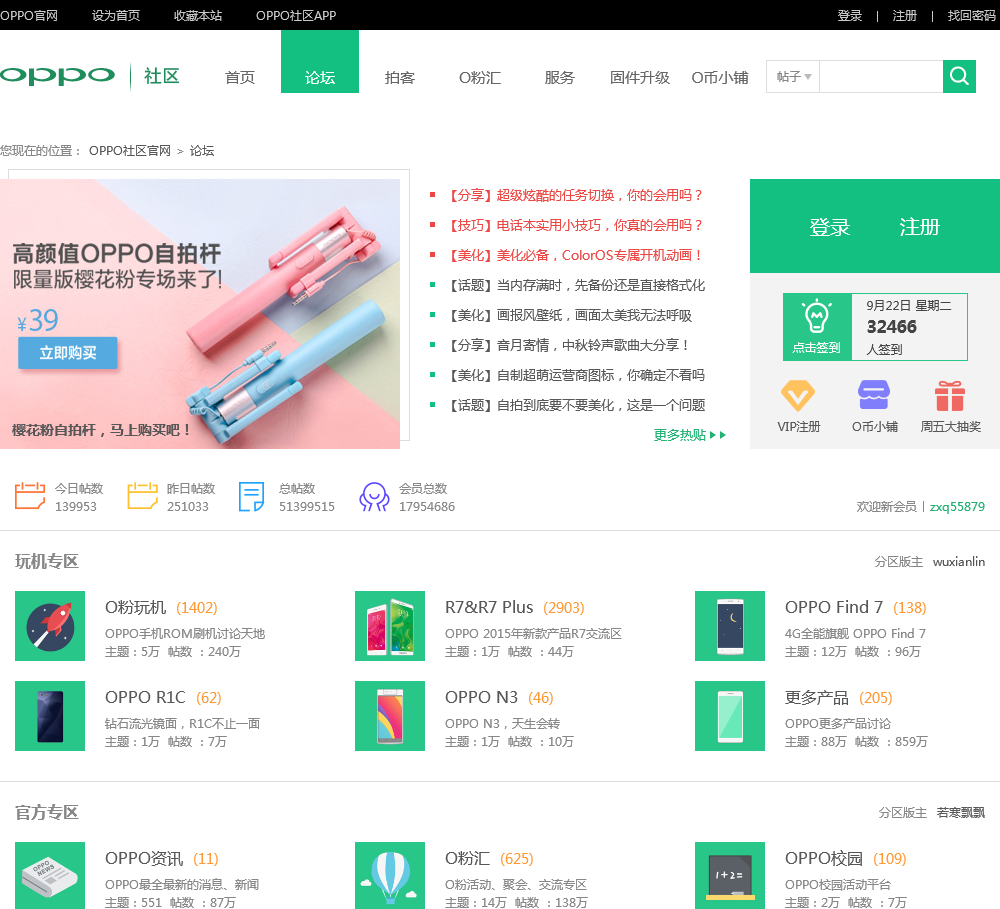
Task: Open the O粉汇 hot air balloon icon
Action: (390, 876)
